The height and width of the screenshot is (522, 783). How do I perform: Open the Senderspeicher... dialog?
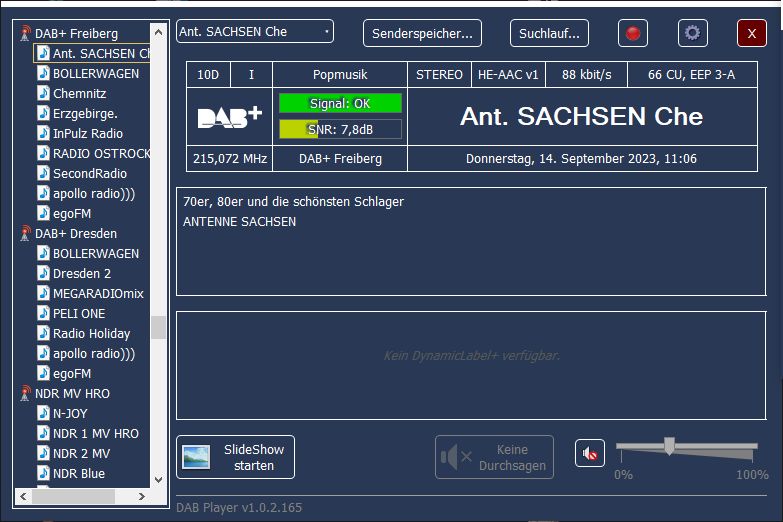422,33
